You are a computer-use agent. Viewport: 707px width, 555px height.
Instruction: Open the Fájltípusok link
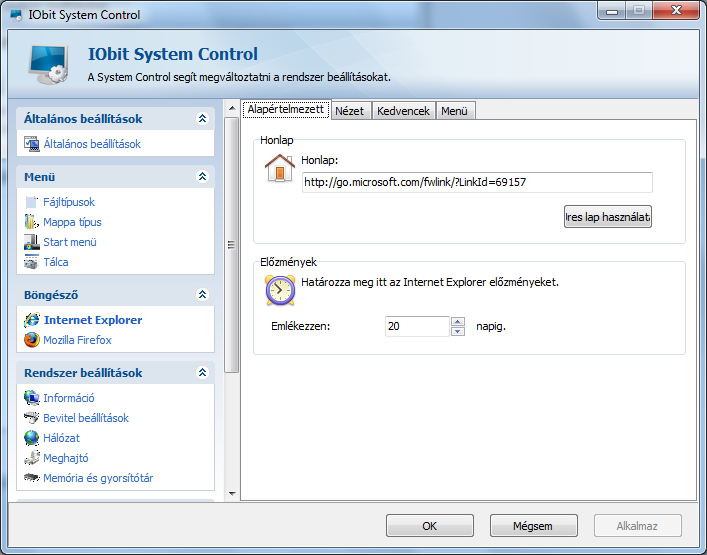69,202
